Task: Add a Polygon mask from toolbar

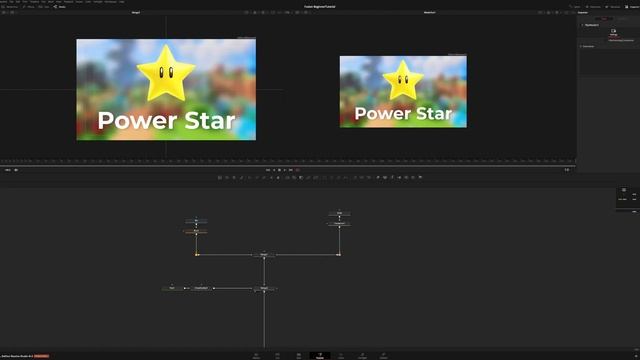Action: click(338, 178)
